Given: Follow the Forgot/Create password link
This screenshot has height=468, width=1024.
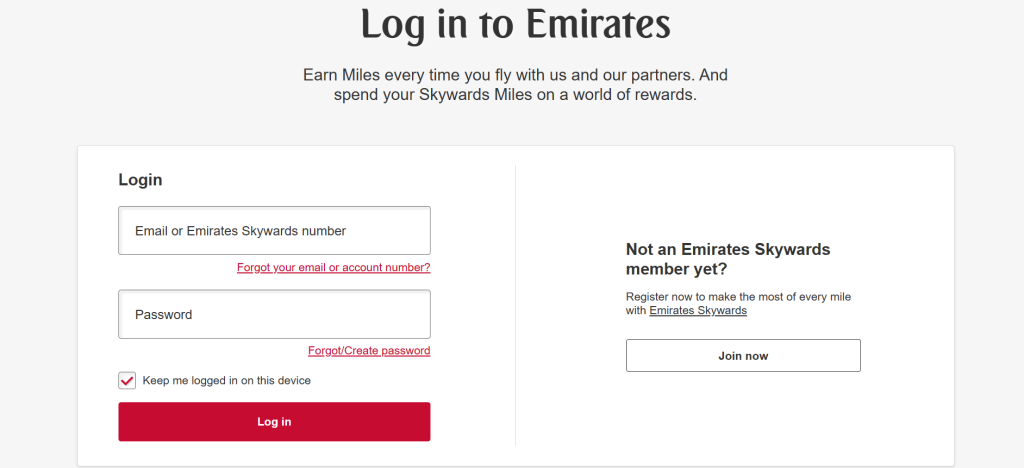Looking at the screenshot, I should [x=369, y=351].
